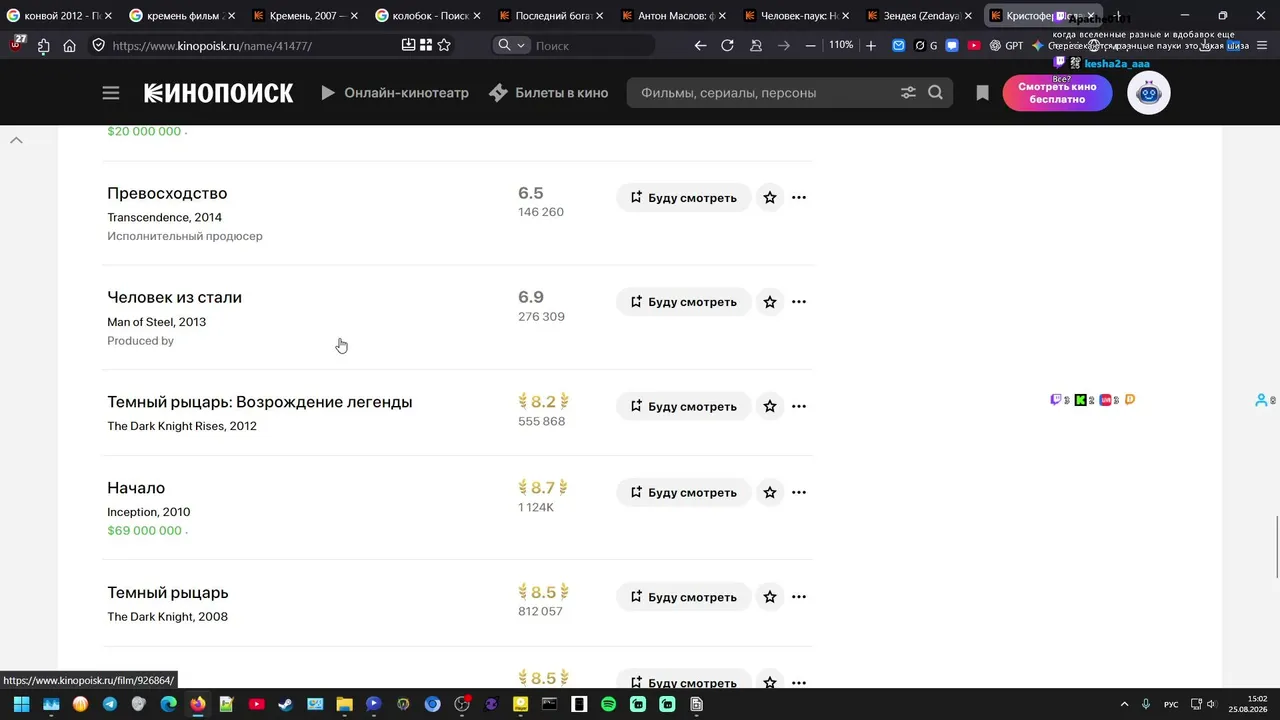The image size is (1280, 720).
Task: Open three-dots menu for Начало
Action: 799,493
